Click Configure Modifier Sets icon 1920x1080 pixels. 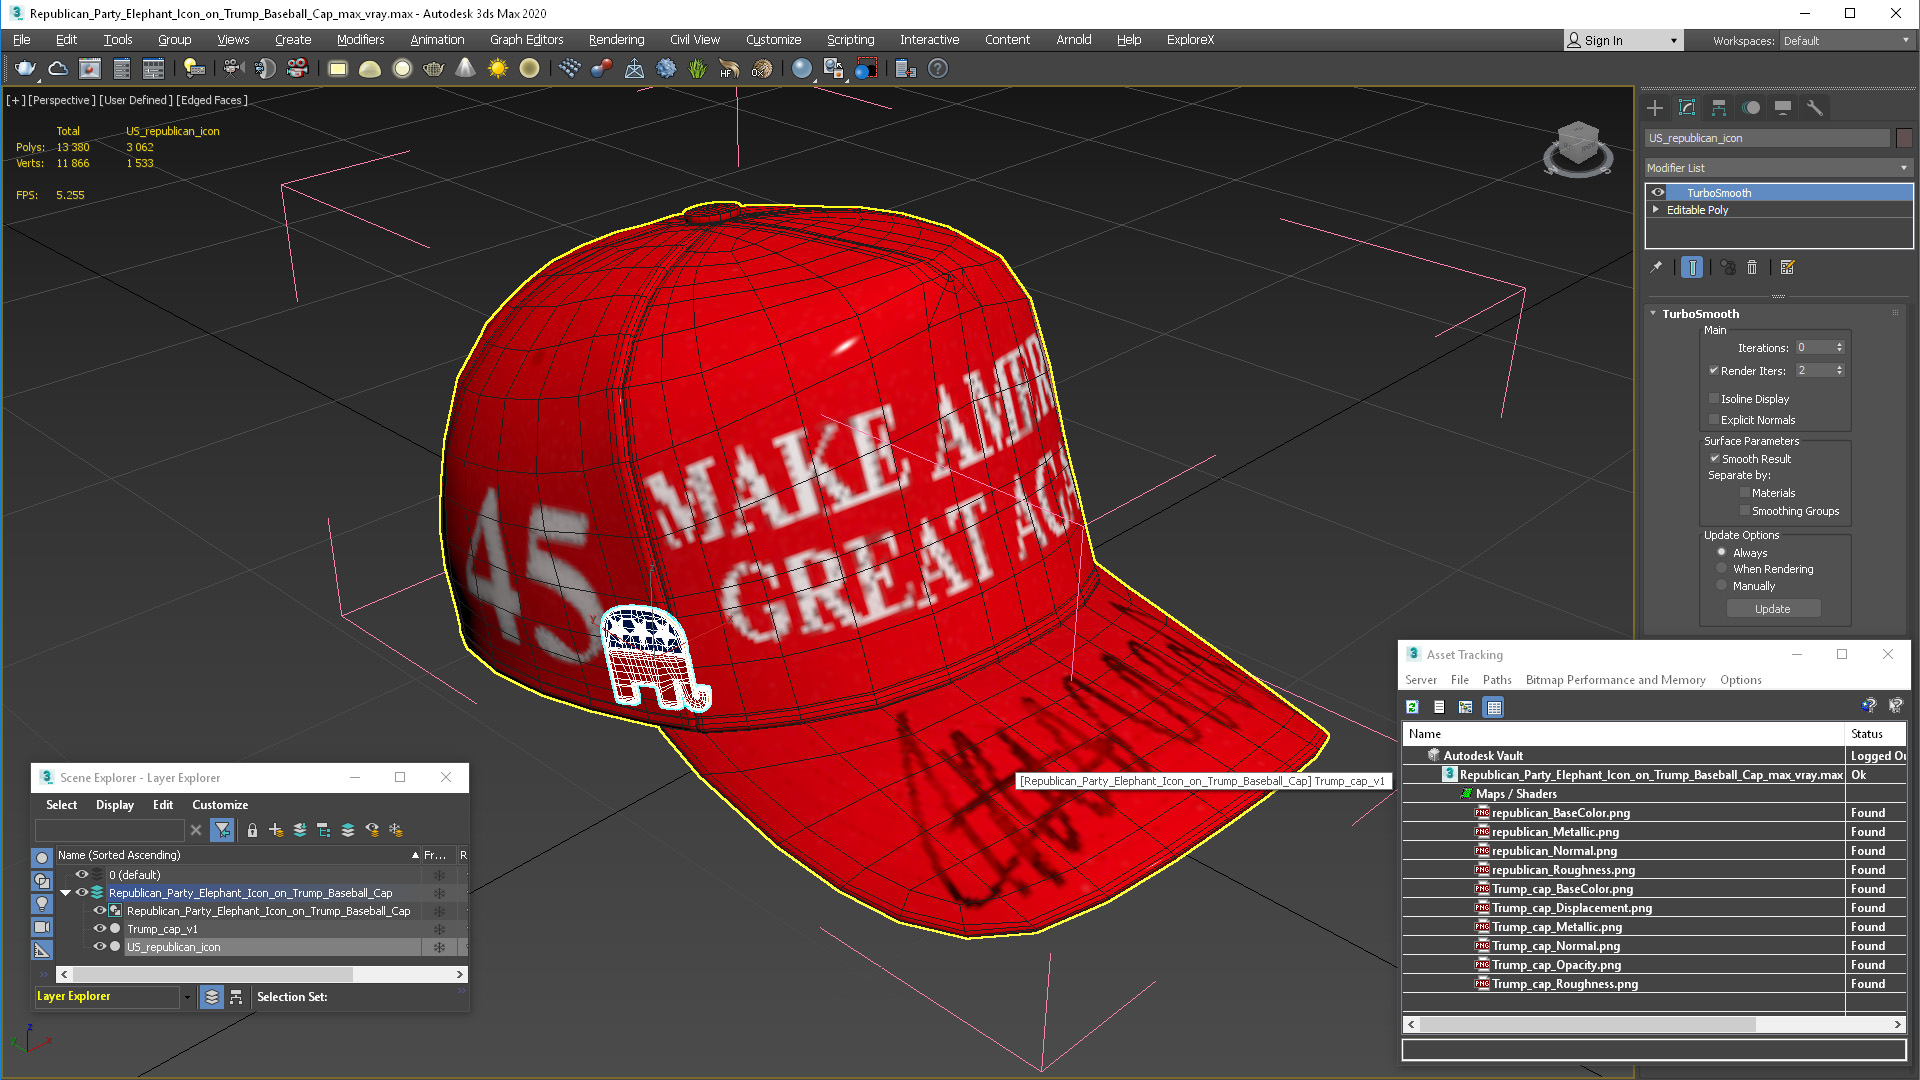(1788, 267)
